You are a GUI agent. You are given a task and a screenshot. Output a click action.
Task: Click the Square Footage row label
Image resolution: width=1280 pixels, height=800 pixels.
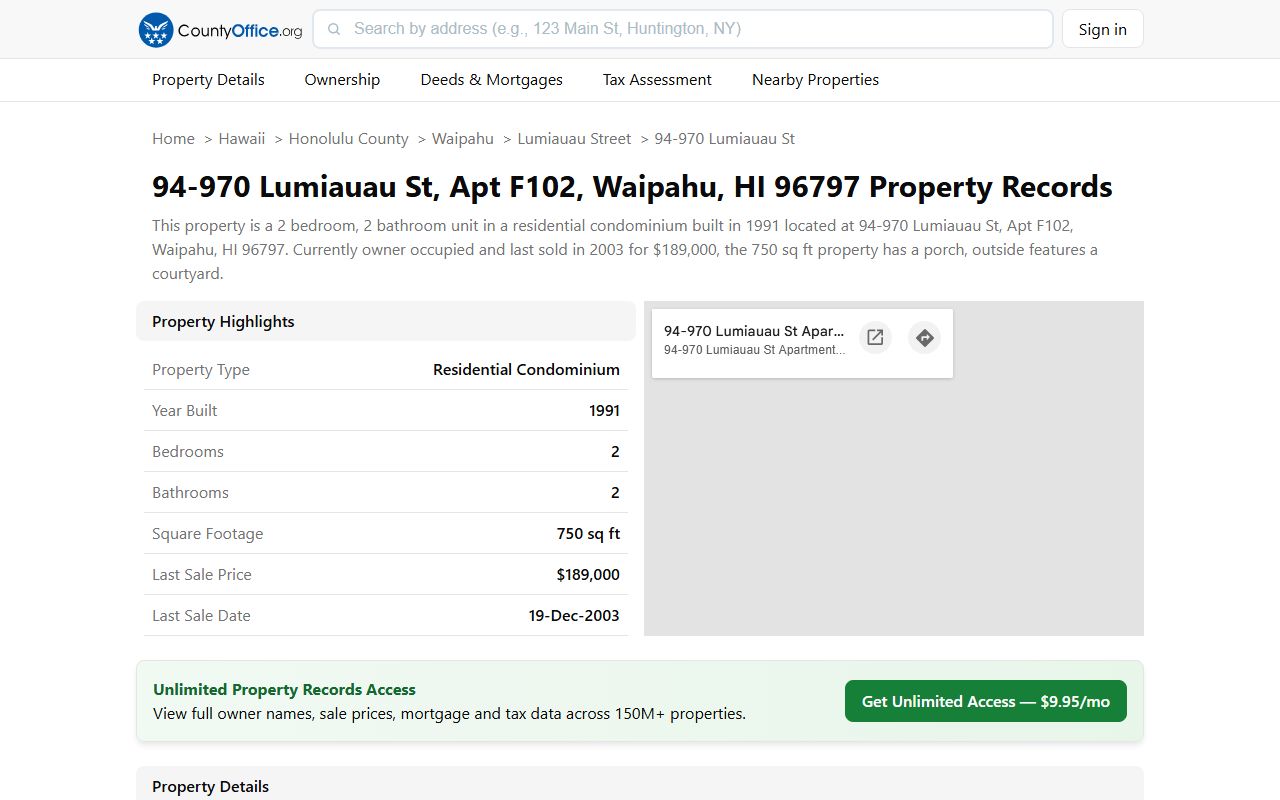pyautogui.click(x=207, y=534)
